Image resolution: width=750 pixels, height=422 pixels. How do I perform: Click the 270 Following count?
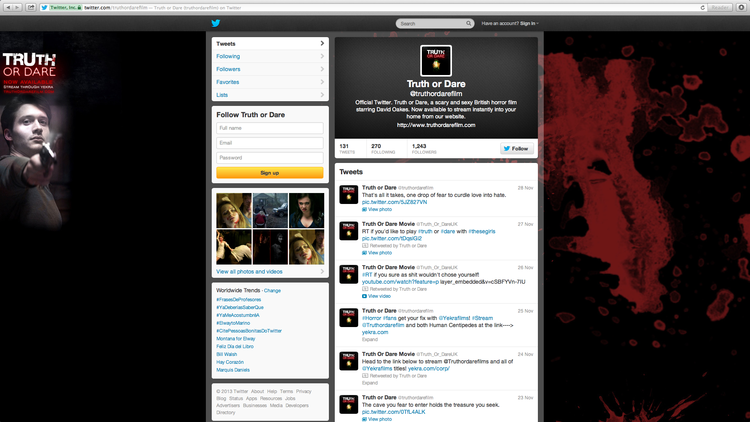tap(383, 149)
